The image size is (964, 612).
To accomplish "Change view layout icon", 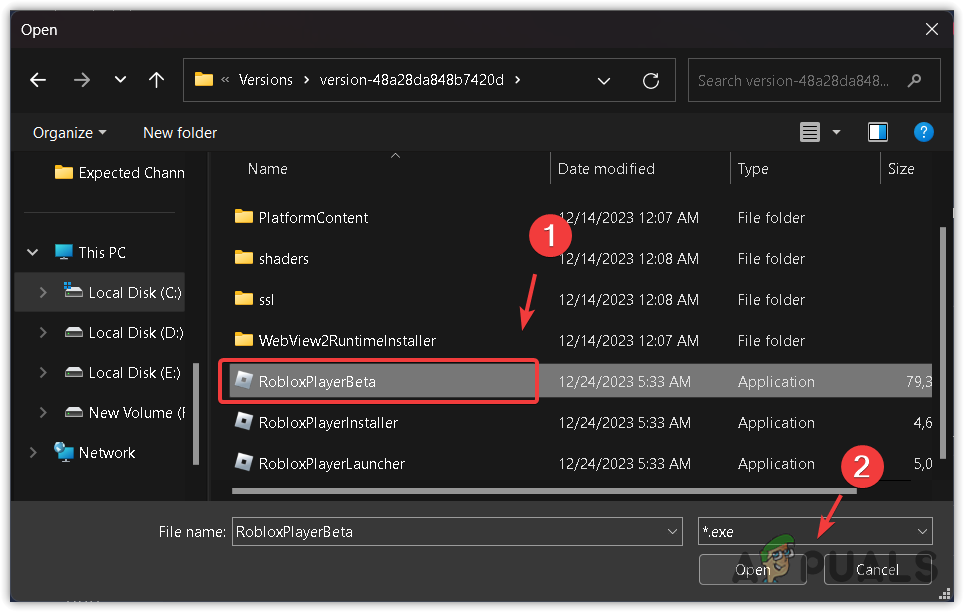I will 809,132.
